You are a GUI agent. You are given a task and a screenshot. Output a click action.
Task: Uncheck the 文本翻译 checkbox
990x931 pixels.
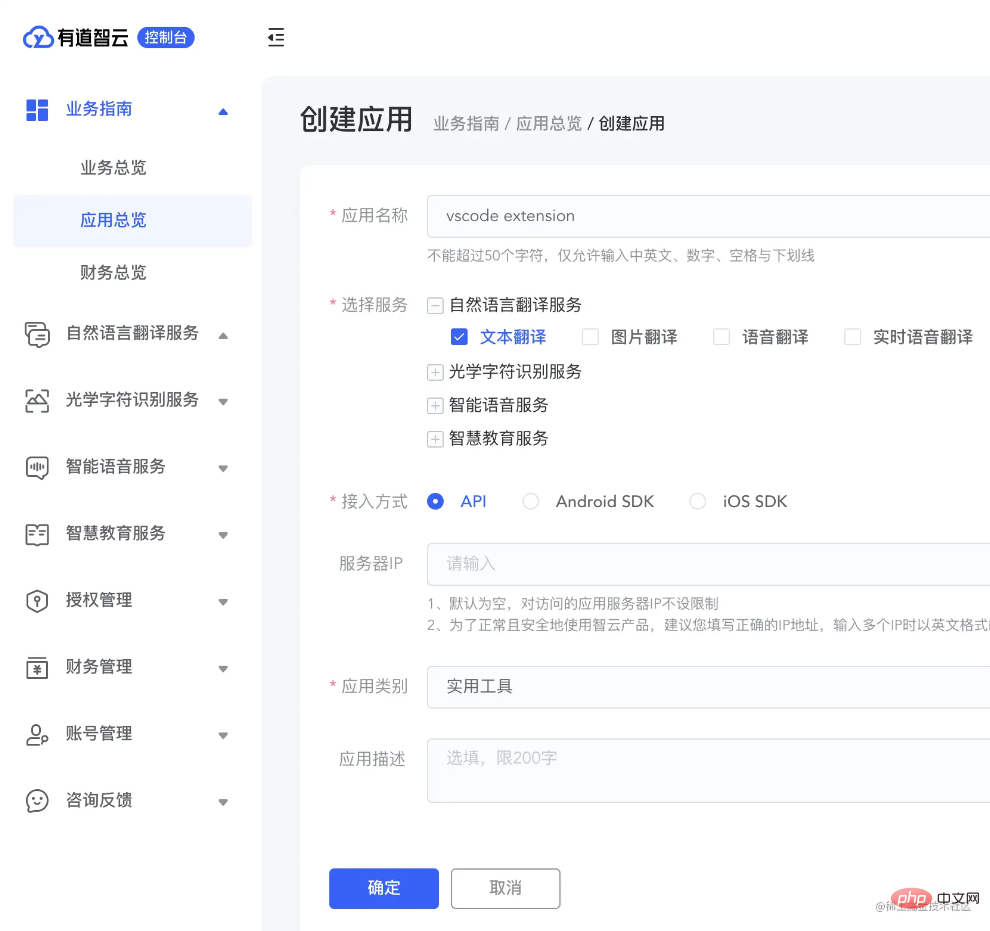coord(459,337)
